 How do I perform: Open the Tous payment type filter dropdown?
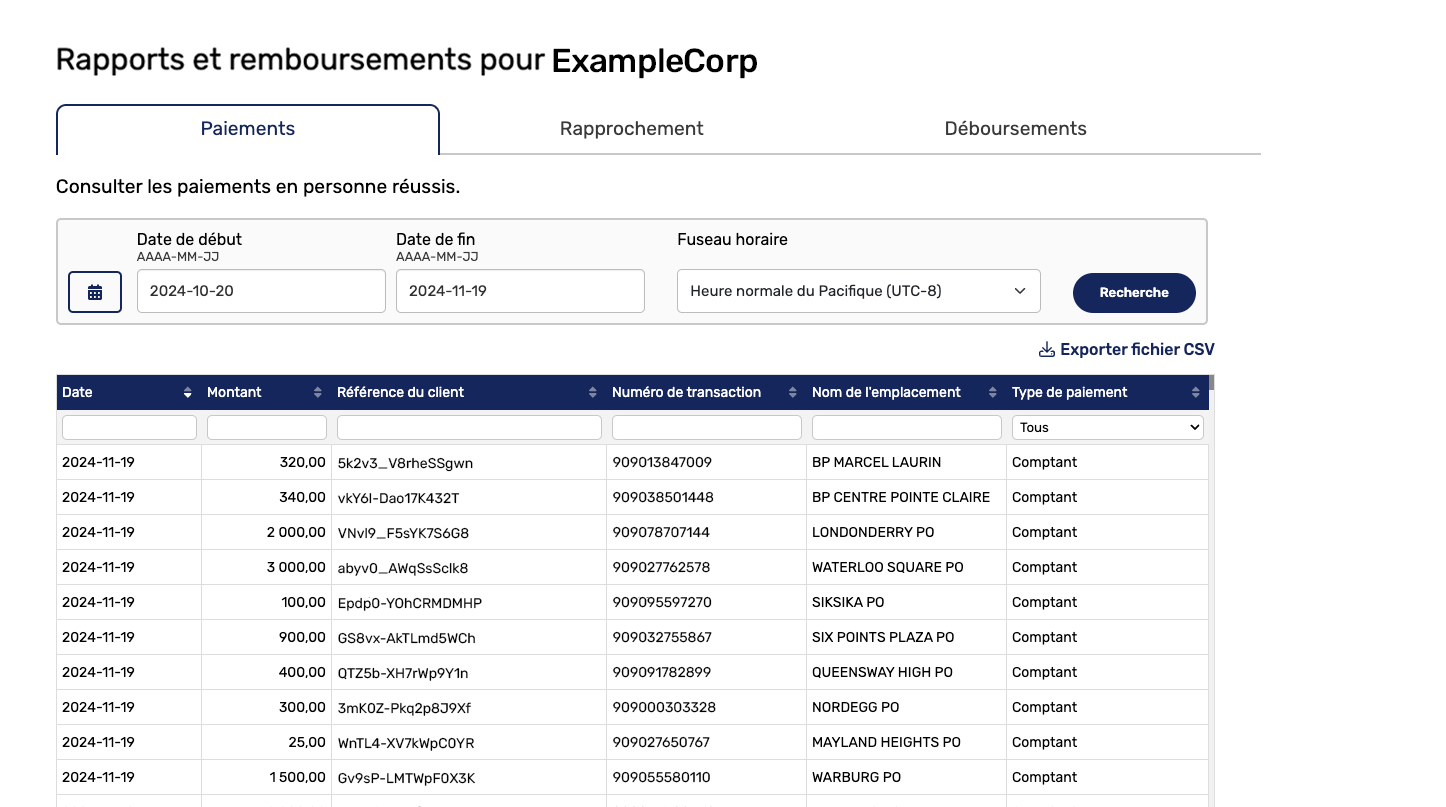coord(1107,427)
